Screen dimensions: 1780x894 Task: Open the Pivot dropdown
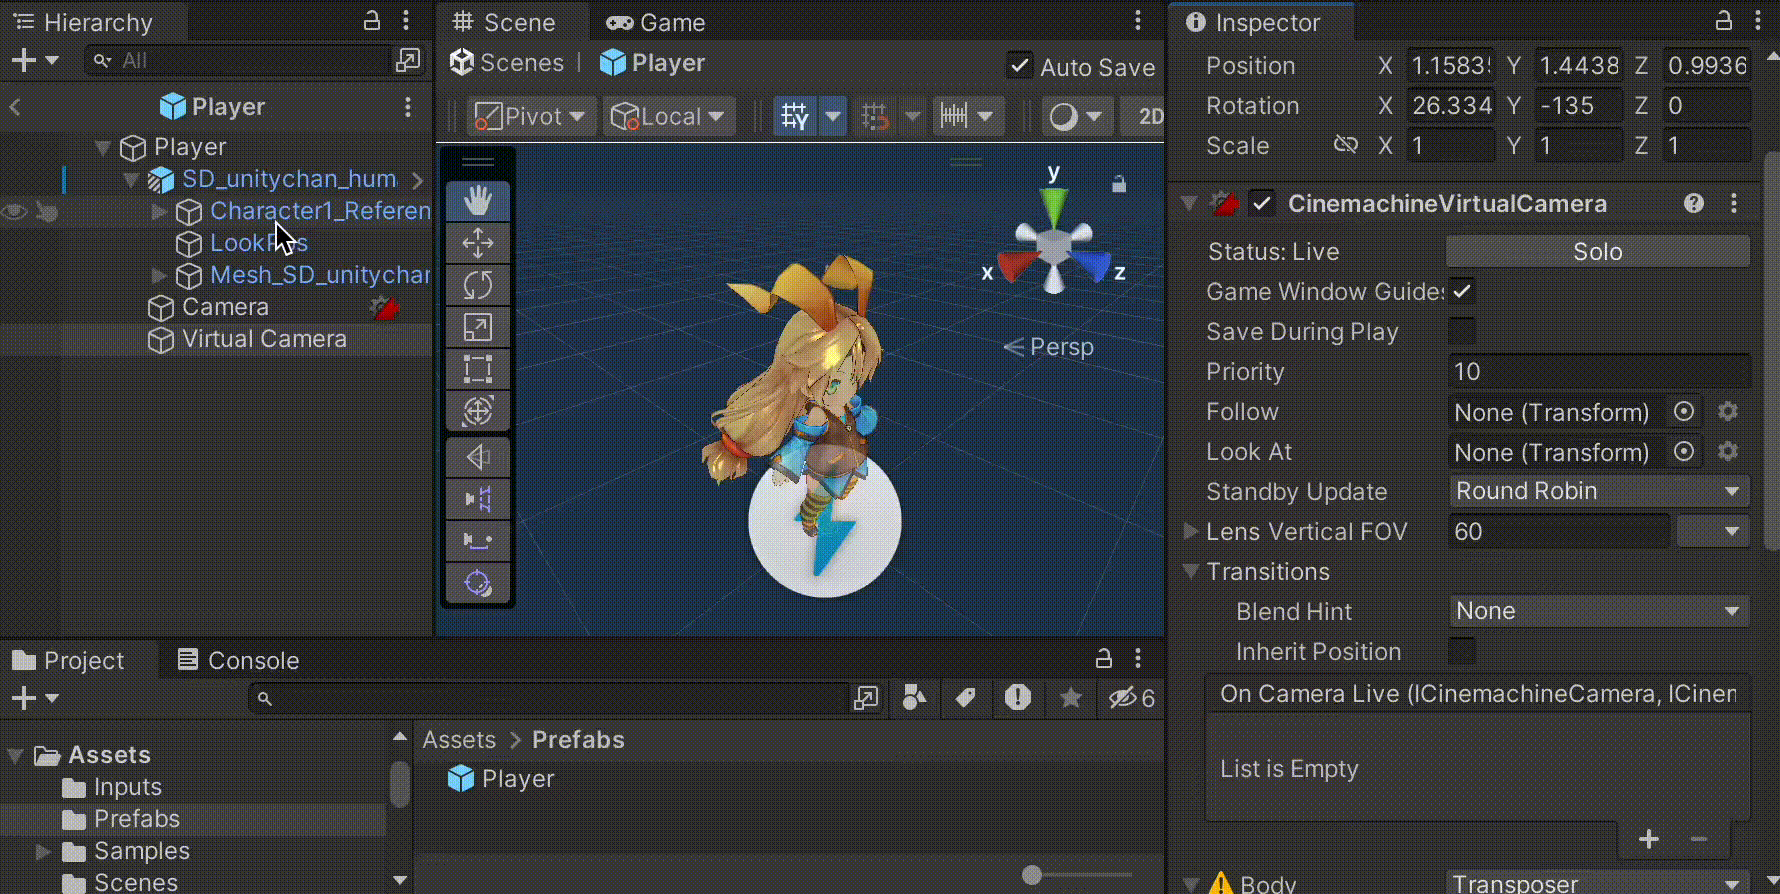(531, 117)
